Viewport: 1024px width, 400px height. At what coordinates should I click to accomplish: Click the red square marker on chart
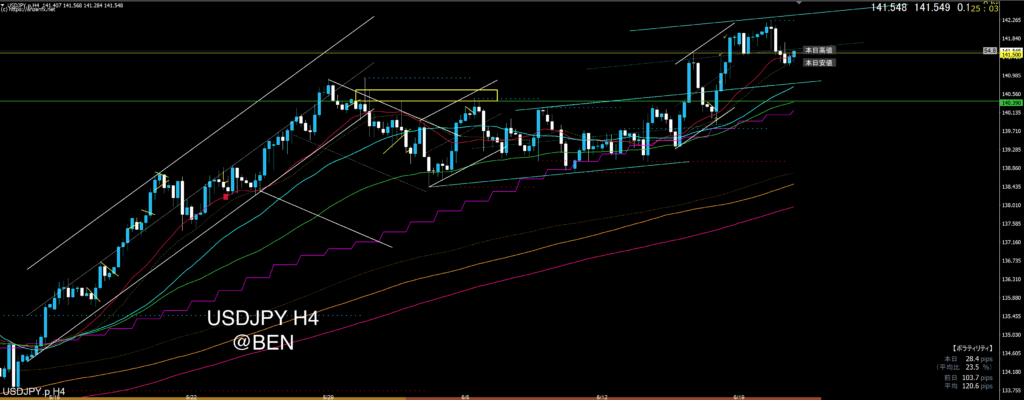tap(227, 197)
